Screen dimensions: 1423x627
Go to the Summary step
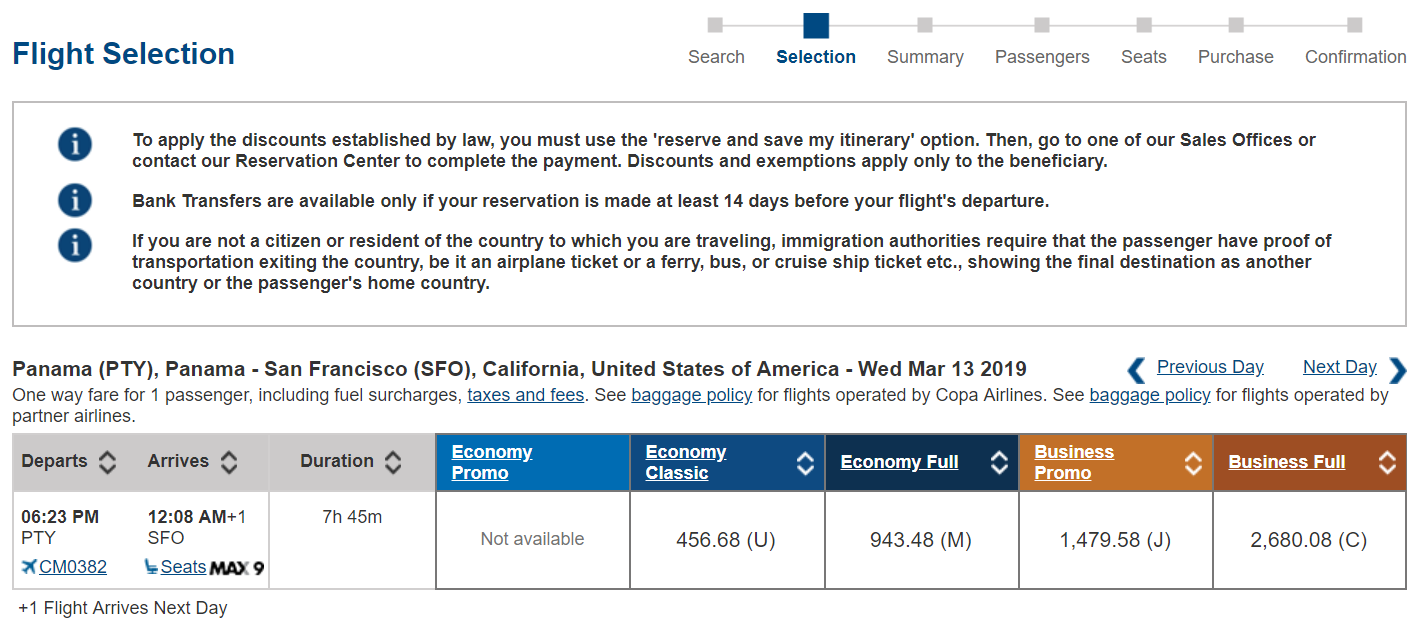point(925,57)
